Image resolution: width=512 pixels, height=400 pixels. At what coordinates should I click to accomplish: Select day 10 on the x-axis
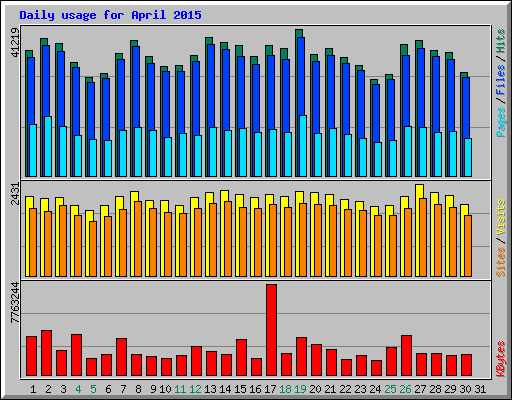(x=165, y=389)
